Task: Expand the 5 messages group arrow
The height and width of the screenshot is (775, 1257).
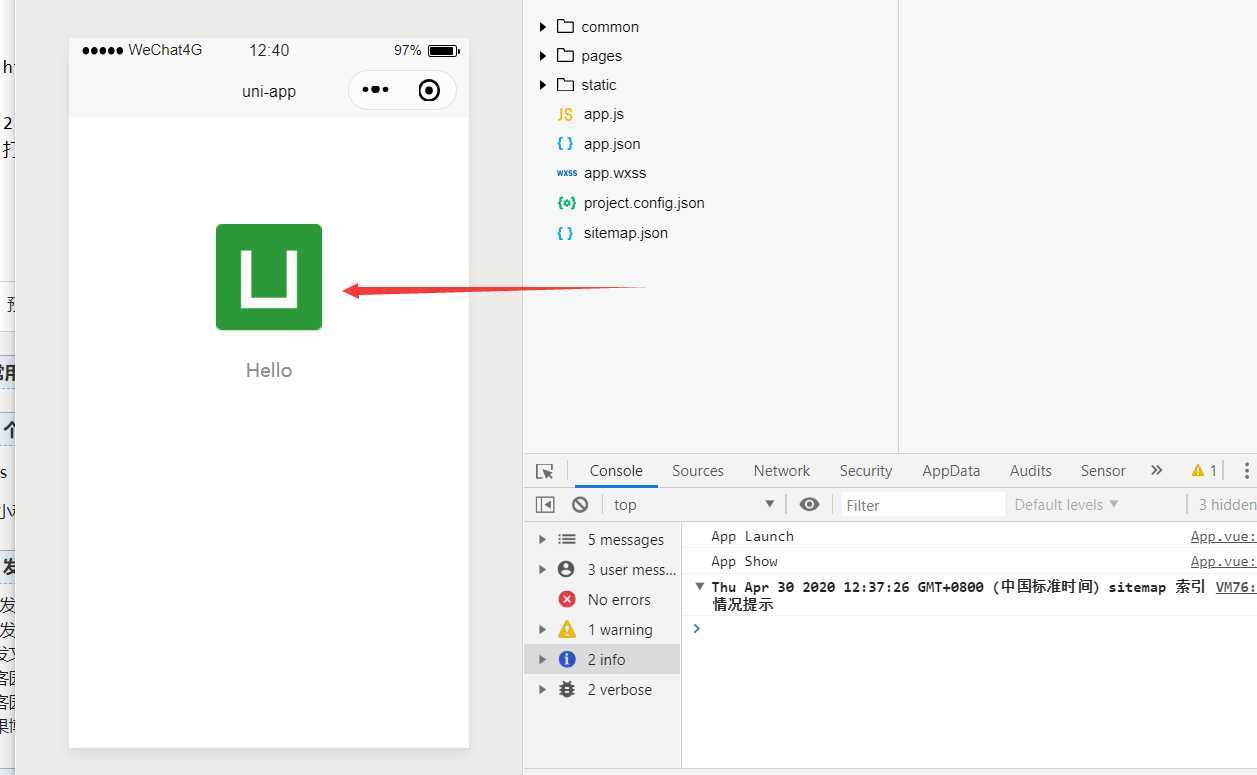Action: tap(543, 540)
